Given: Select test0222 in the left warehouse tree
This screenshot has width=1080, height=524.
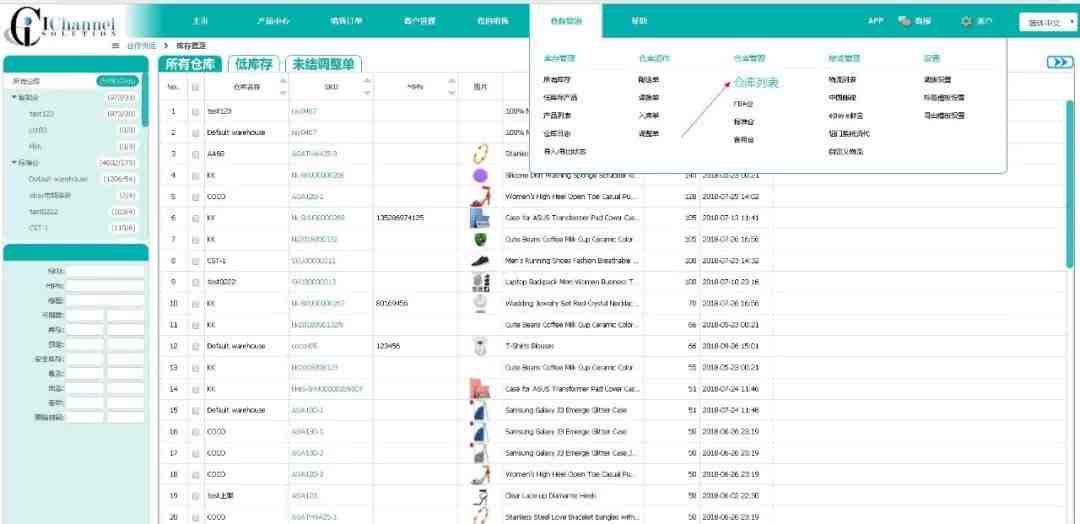Looking at the screenshot, I should click(x=43, y=212).
